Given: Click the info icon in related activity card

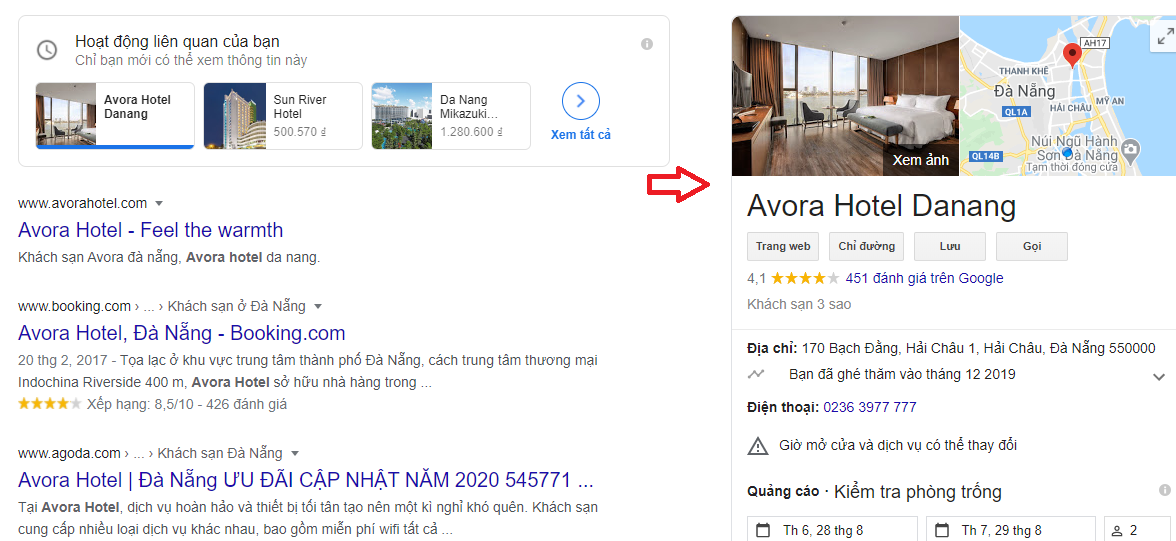Looking at the screenshot, I should point(646,44).
